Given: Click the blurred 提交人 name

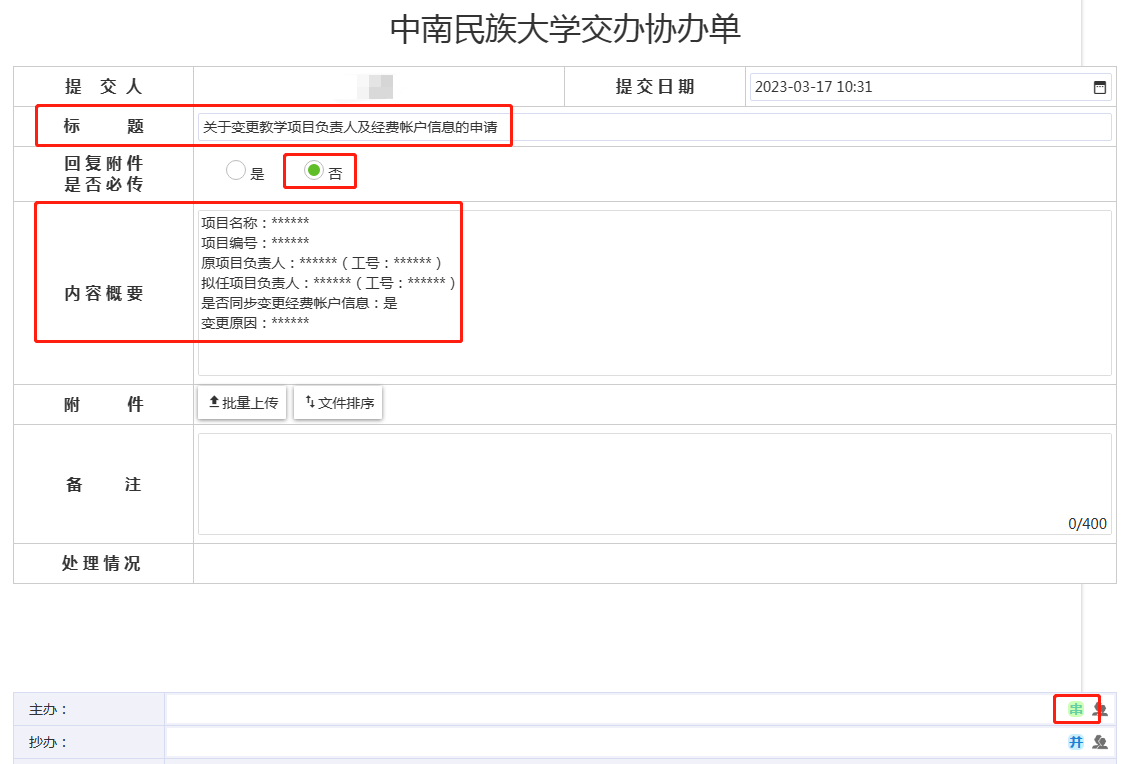Looking at the screenshot, I should point(380,87).
